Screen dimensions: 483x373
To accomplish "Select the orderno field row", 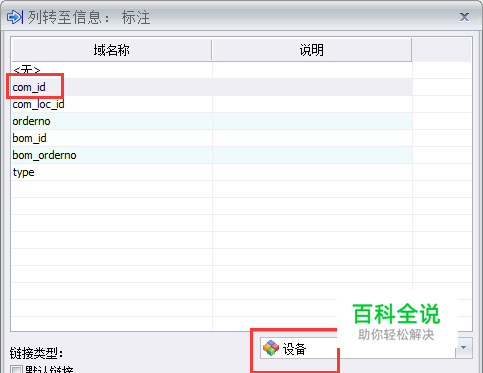I will click(x=212, y=121).
